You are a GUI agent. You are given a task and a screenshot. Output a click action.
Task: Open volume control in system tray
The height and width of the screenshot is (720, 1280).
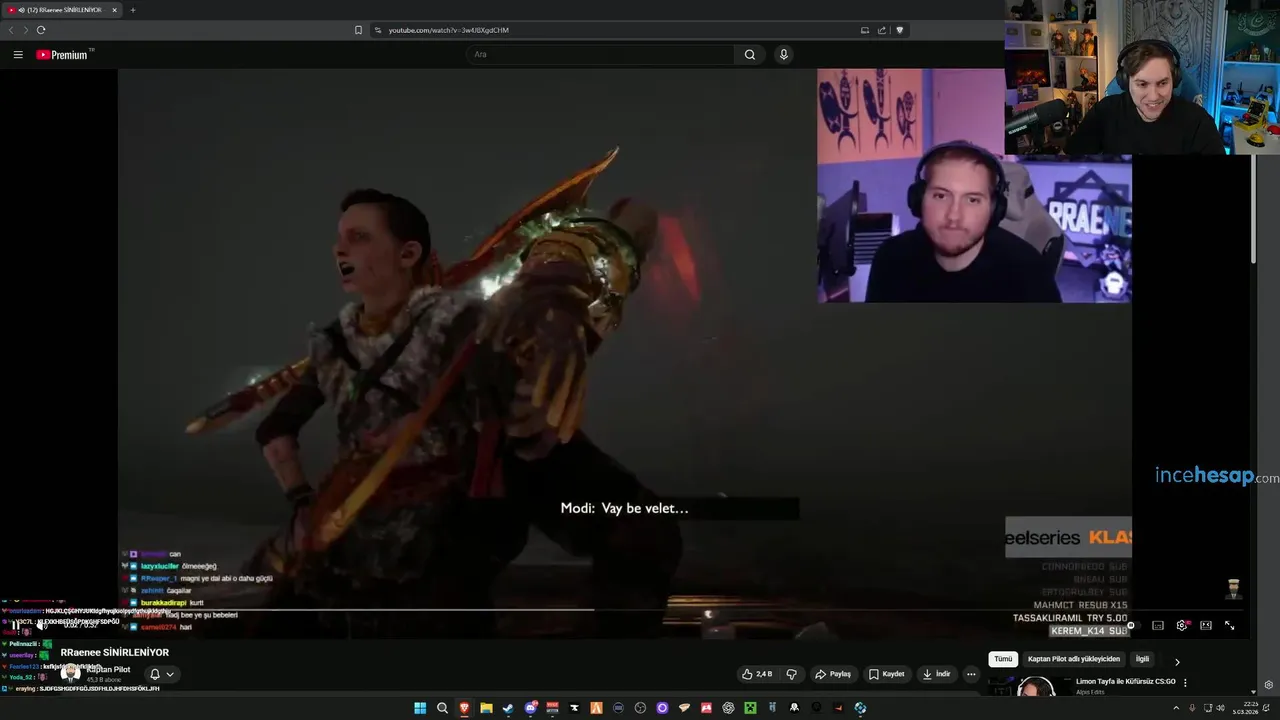pyautogui.click(x=1221, y=708)
